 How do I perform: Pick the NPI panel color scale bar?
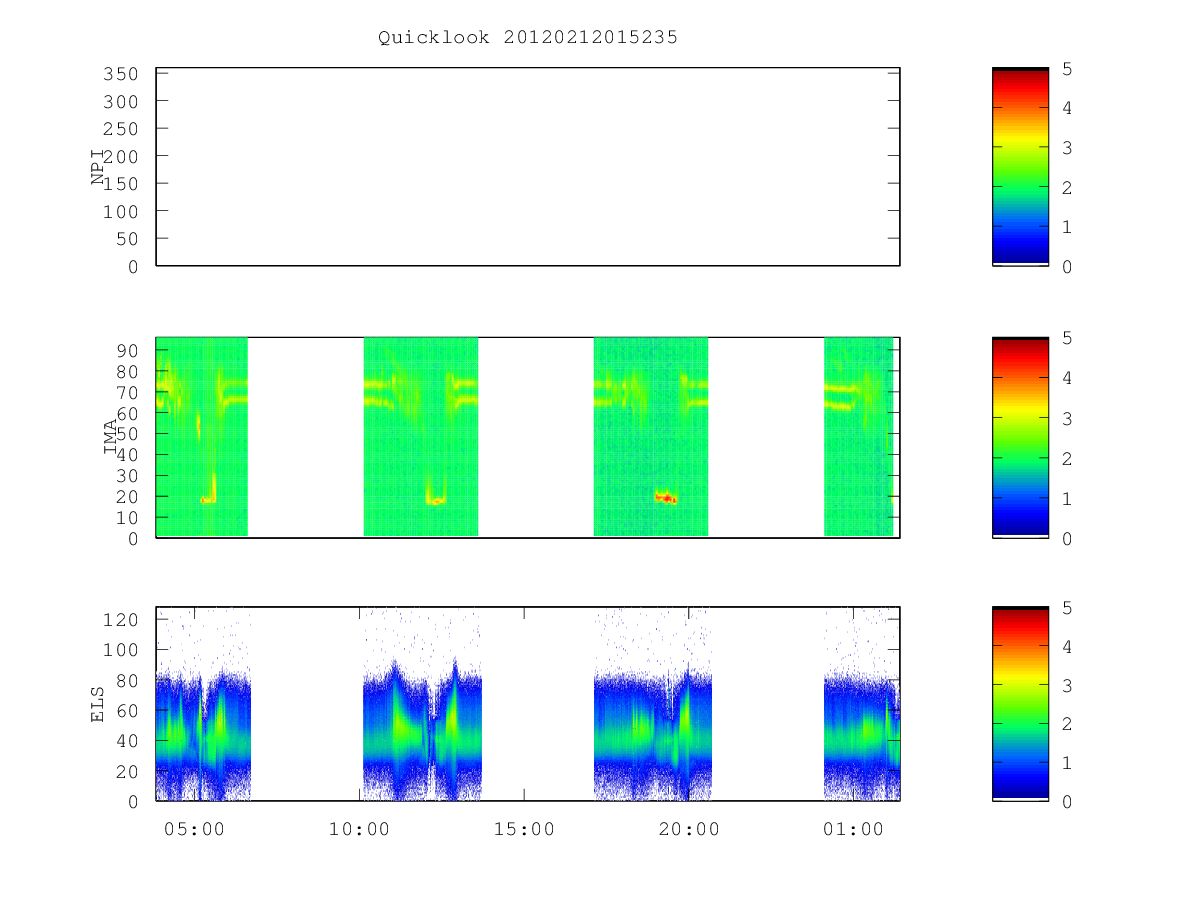click(1020, 167)
